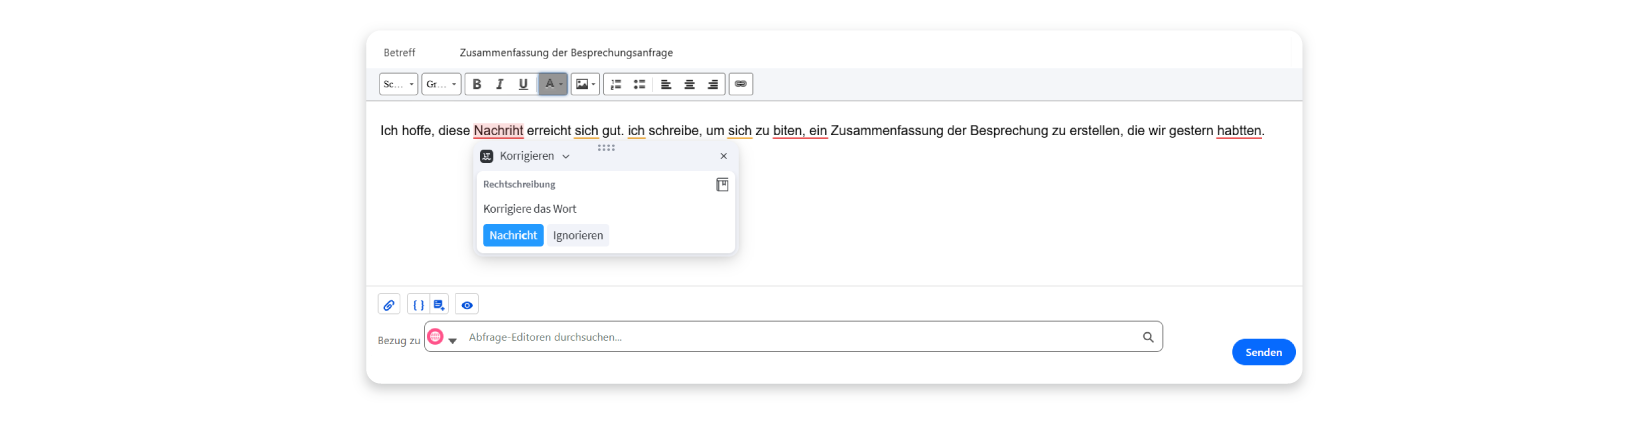Click the underlined word 'ich' after 'gut.'
1650x442 pixels.
pos(636,130)
